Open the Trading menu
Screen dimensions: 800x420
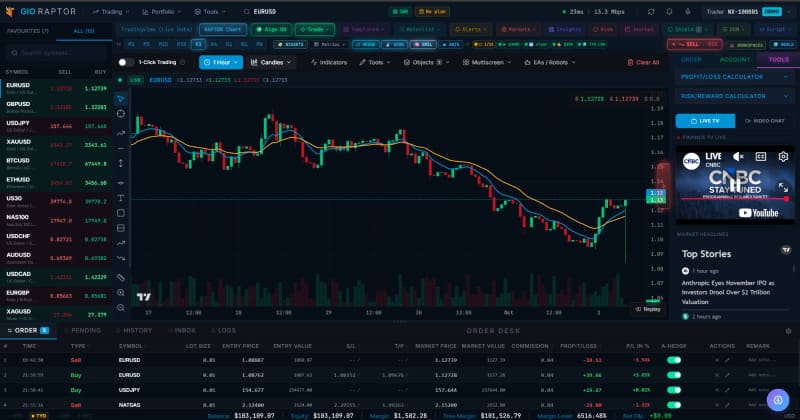coord(110,11)
